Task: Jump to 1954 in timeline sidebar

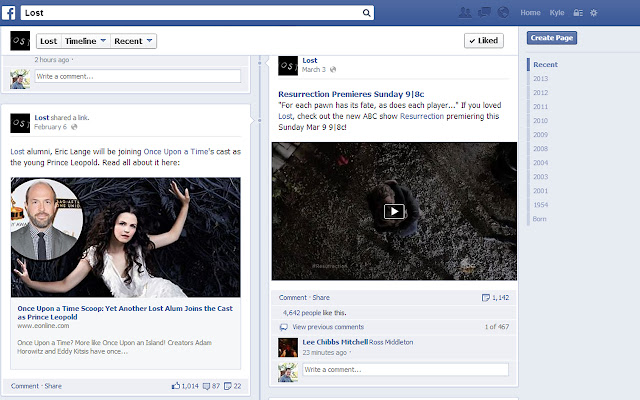Action: tap(540, 205)
